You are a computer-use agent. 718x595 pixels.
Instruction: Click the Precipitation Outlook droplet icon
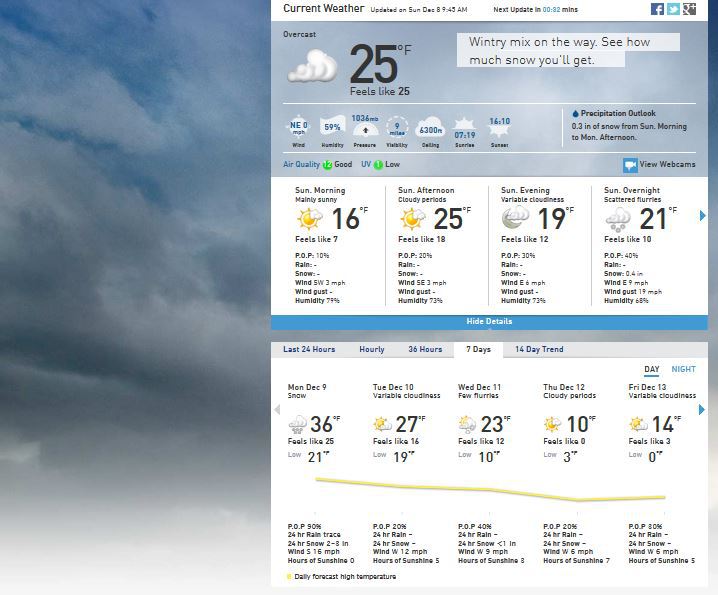(576, 113)
